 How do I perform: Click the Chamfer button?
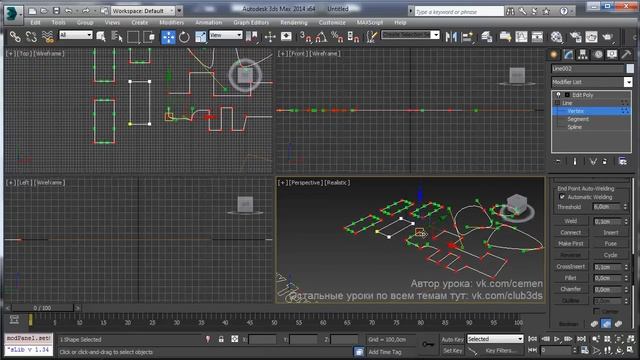click(571, 289)
